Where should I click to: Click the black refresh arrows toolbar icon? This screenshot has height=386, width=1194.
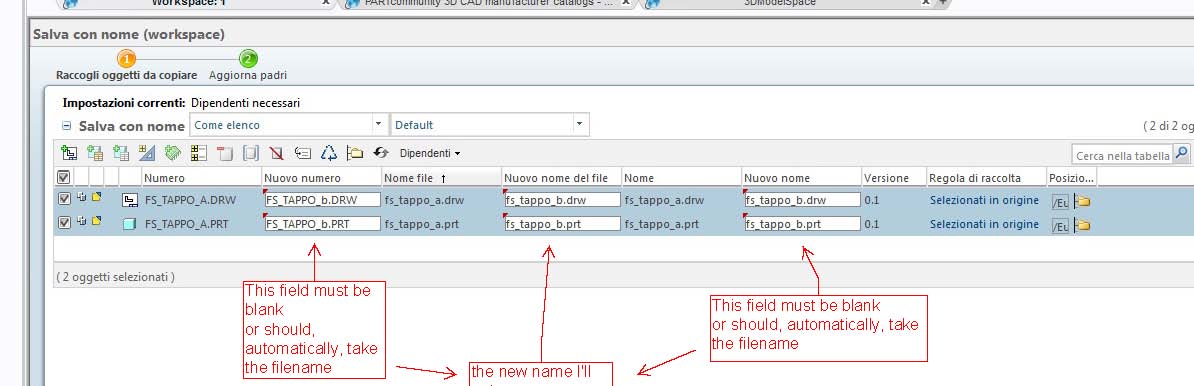coord(381,153)
